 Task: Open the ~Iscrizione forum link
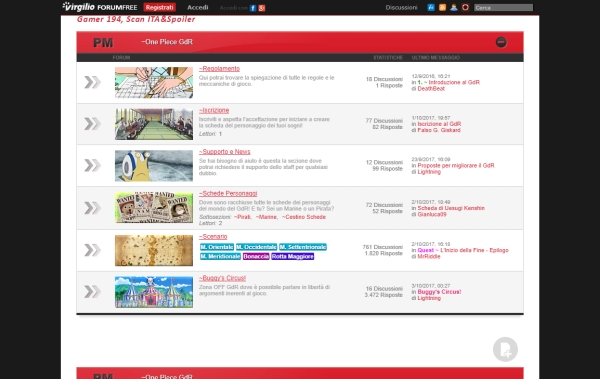(x=214, y=110)
